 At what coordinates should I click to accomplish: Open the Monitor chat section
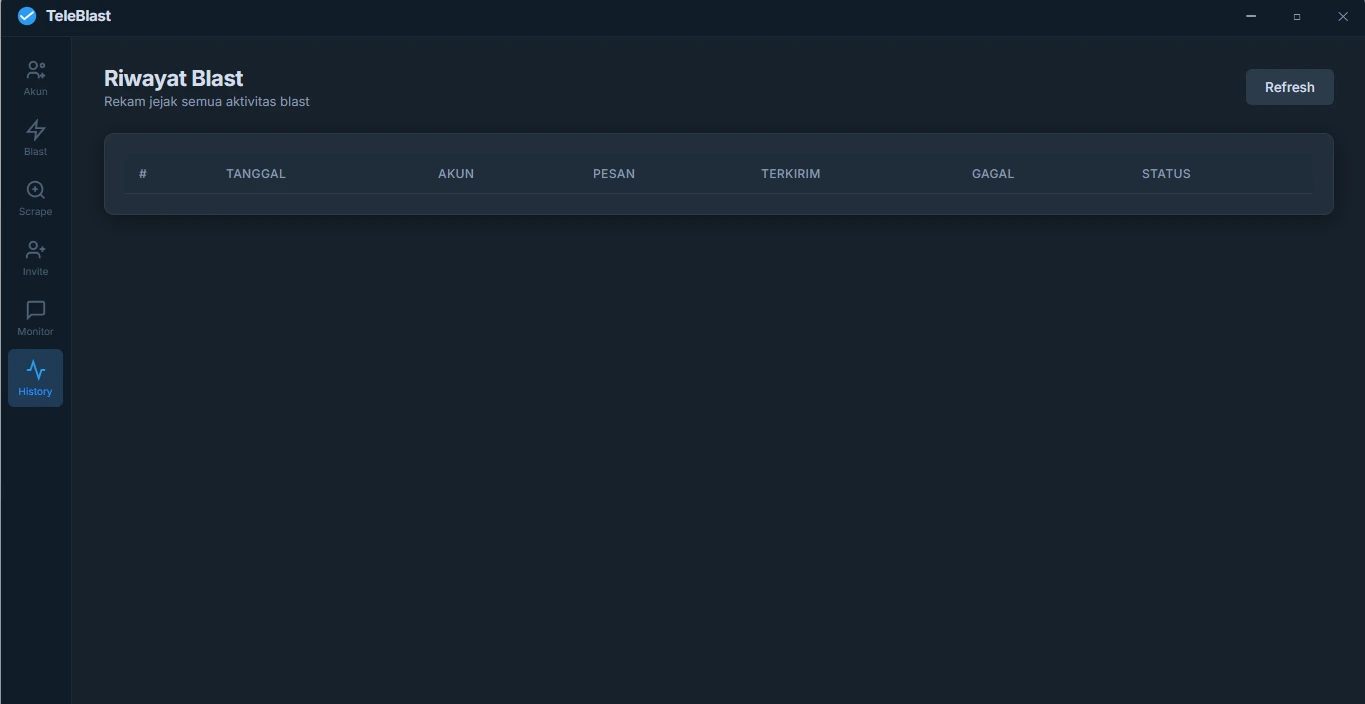click(35, 318)
